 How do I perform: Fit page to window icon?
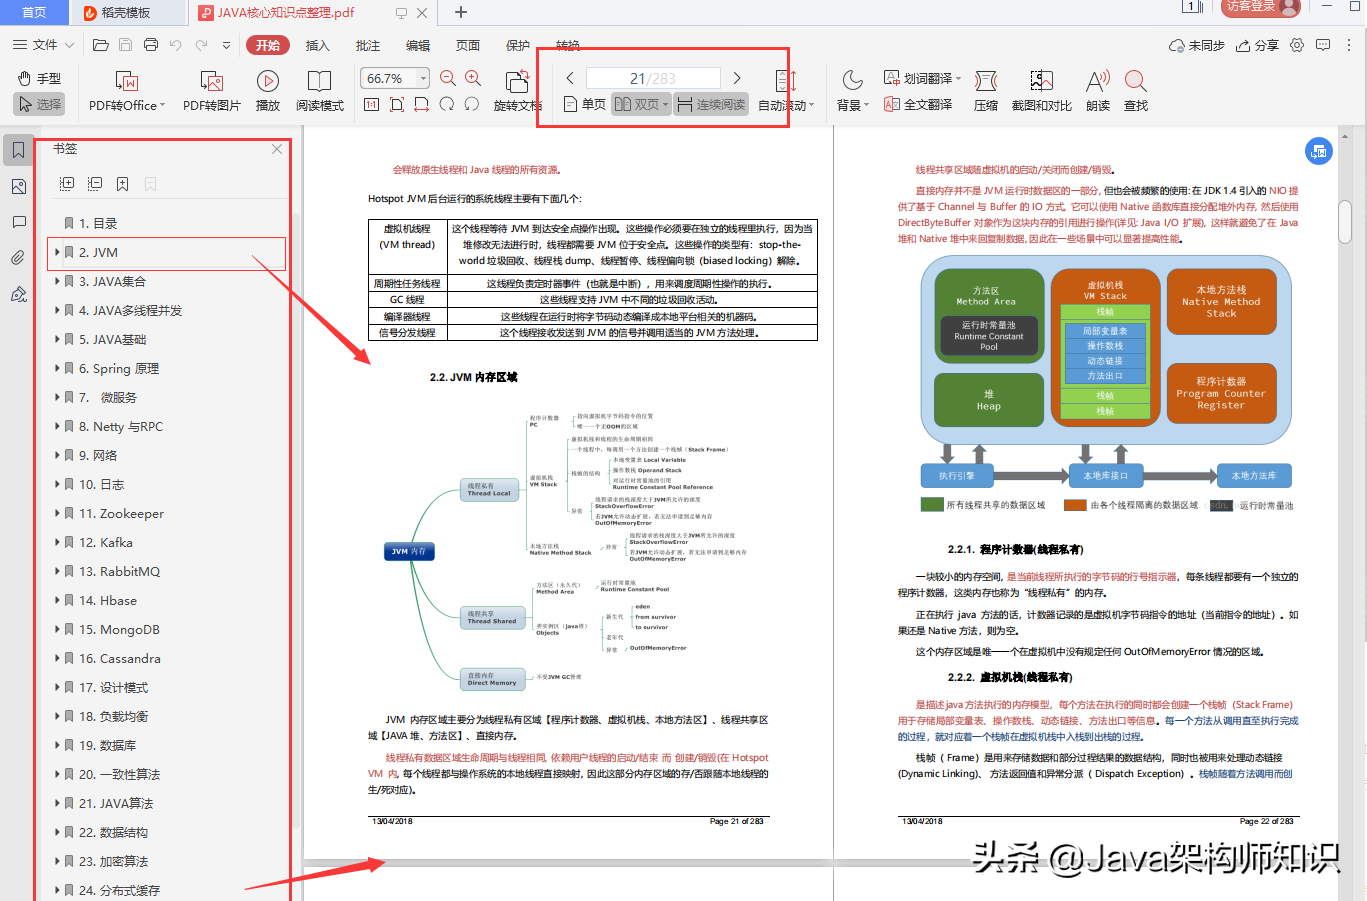pyautogui.click(x=396, y=104)
